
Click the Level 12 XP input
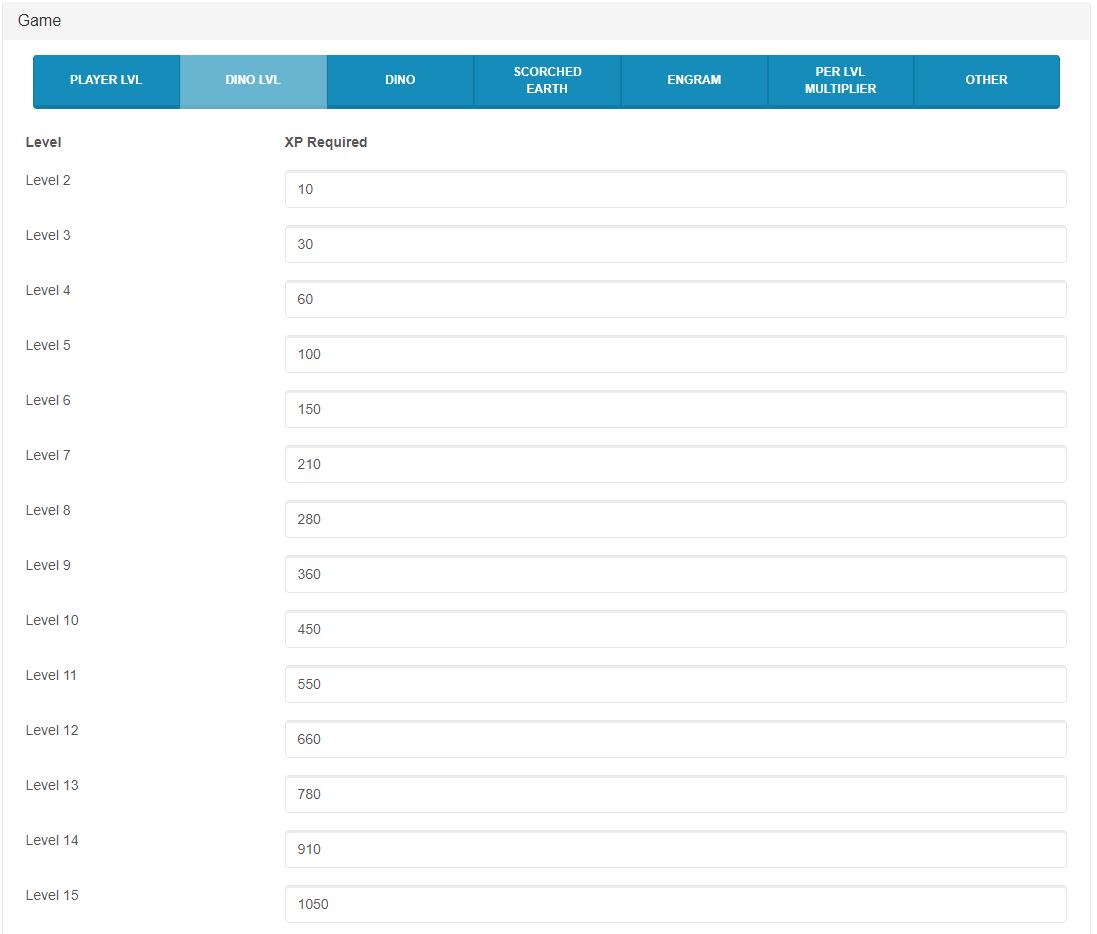tap(675, 739)
